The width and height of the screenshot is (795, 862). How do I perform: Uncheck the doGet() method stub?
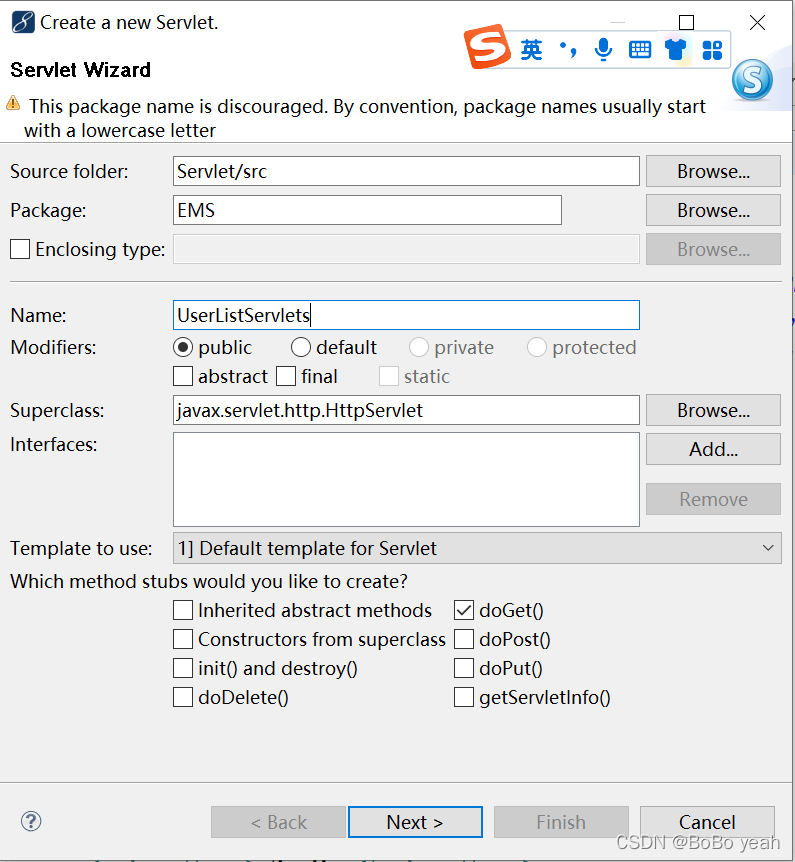click(x=464, y=610)
